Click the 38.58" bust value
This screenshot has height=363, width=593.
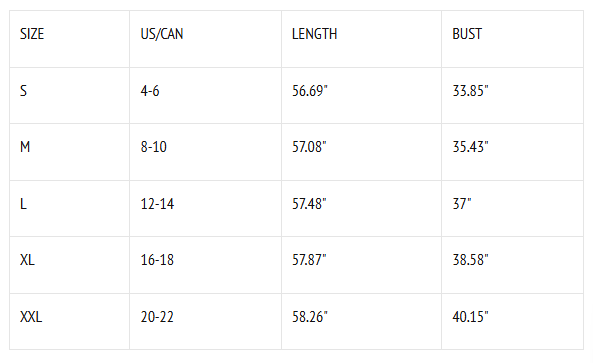pyautogui.click(x=470, y=260)
